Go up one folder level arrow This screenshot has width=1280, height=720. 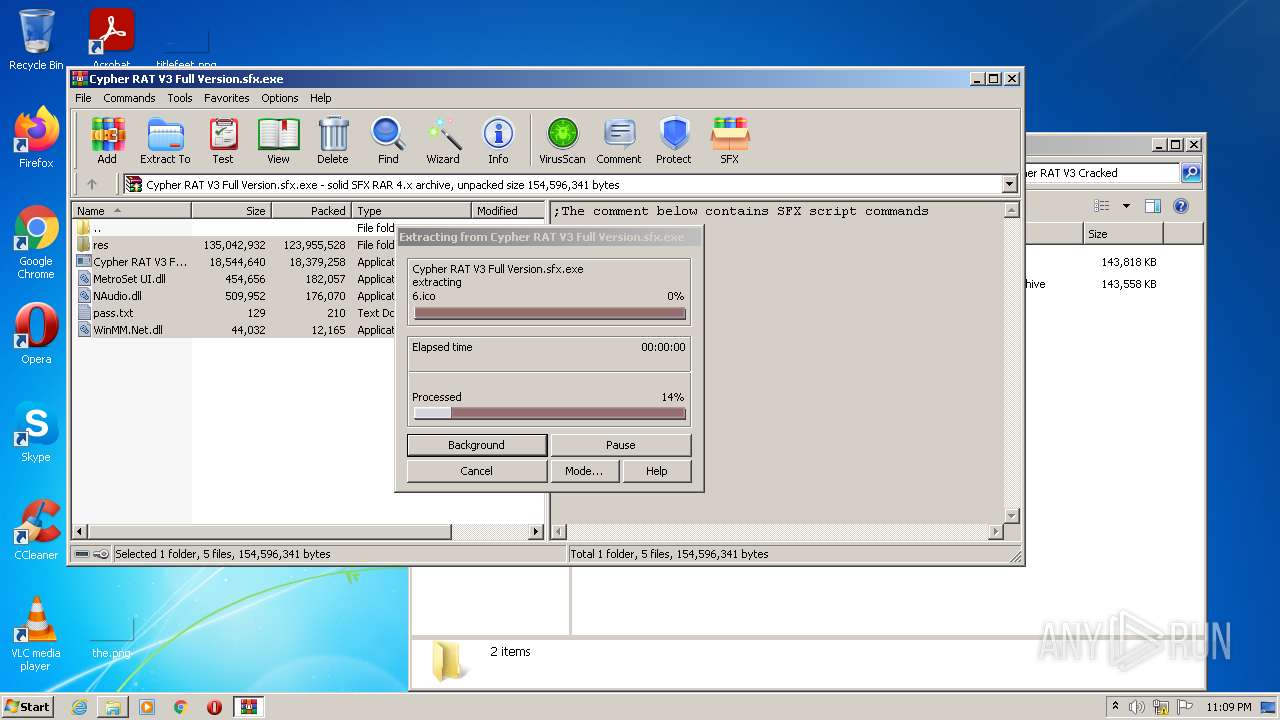pyautogui.click(x=92, y=184)
